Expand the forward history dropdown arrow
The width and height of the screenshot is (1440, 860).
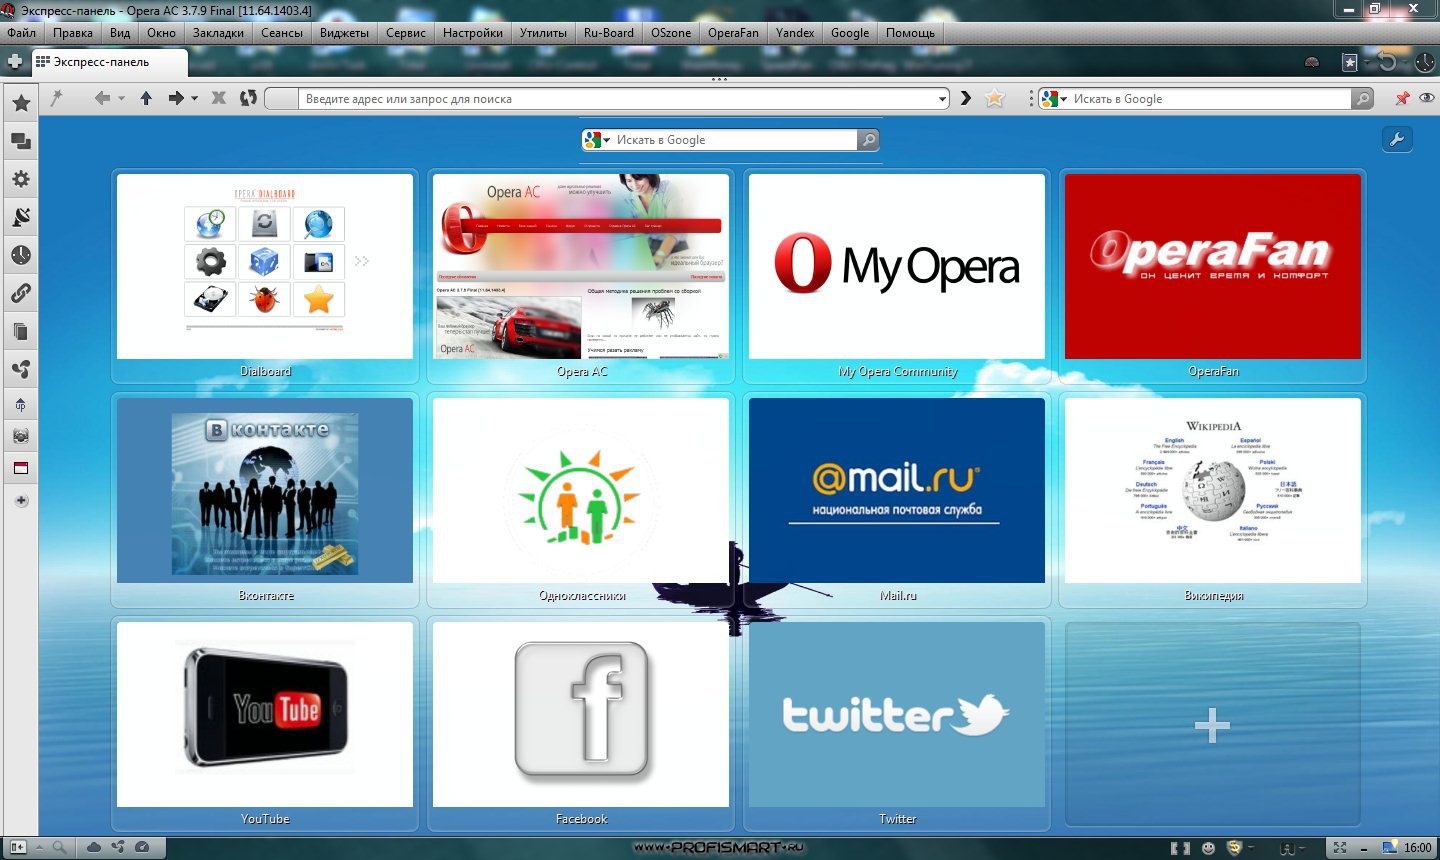click(x=194, y=99)
